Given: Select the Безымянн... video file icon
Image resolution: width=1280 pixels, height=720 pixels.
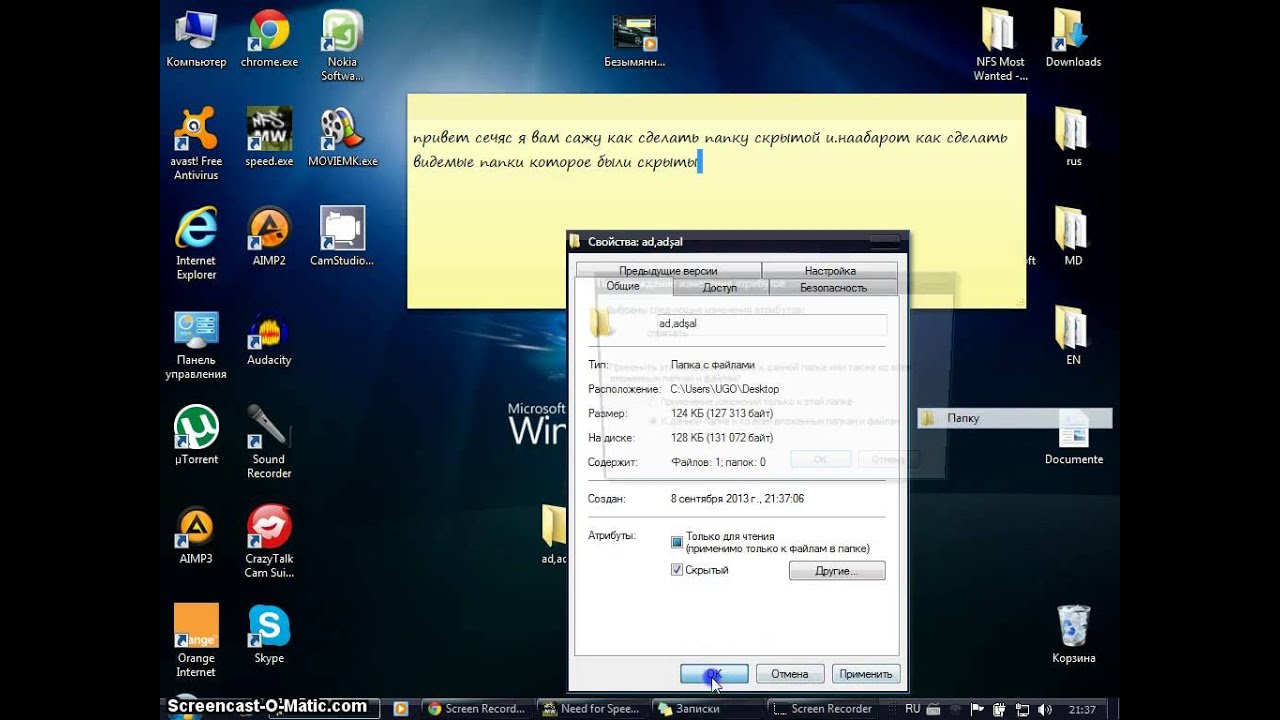Looking at the screenshot, I should [635, 40].
